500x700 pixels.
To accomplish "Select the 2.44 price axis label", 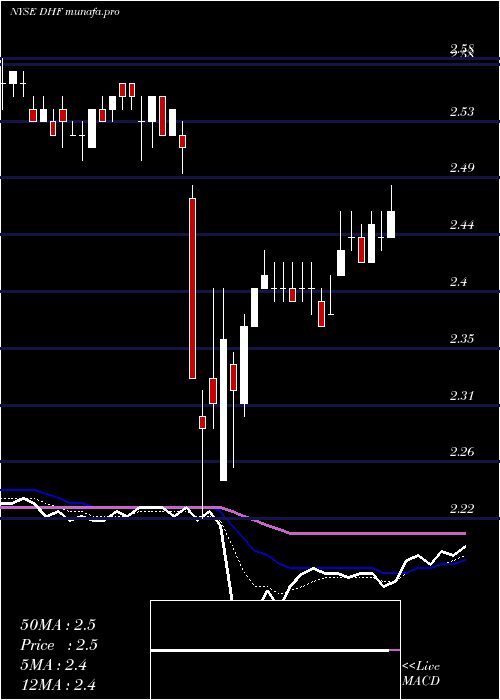I will (462, 225).
